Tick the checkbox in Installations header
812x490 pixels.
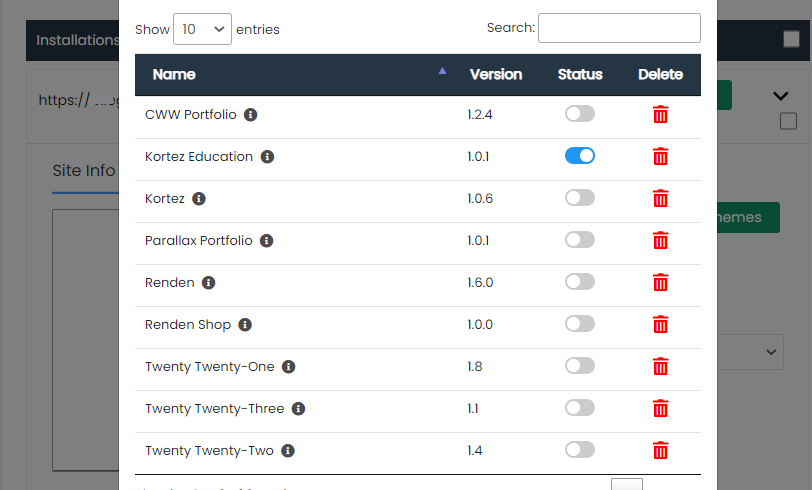pos(791,39)
